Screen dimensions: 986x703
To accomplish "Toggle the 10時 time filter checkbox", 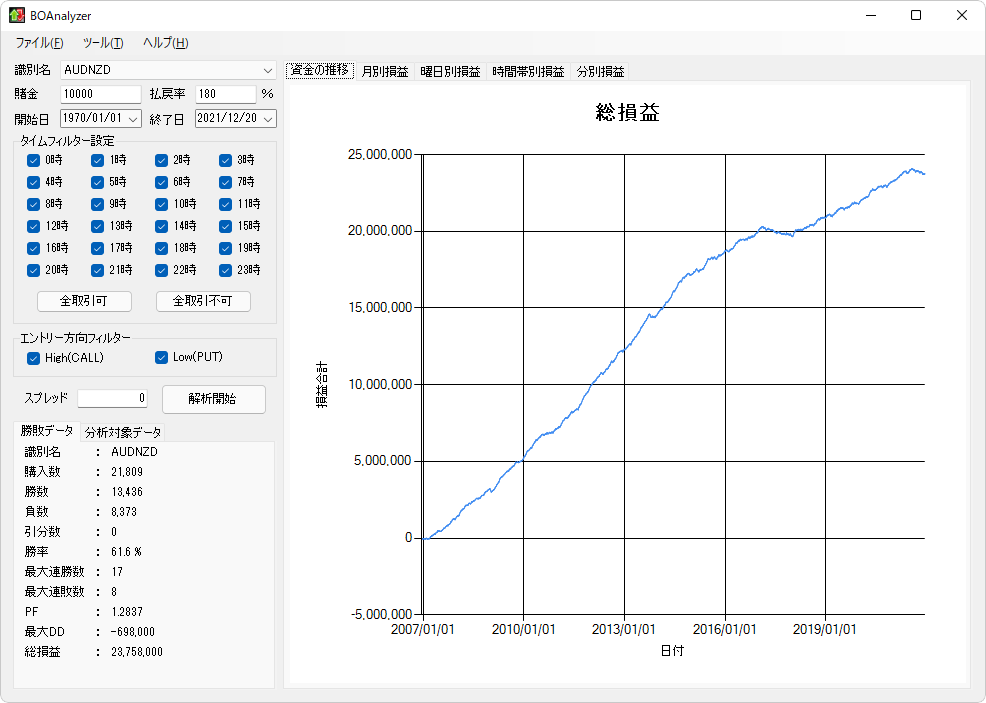I will click(162, 204).
